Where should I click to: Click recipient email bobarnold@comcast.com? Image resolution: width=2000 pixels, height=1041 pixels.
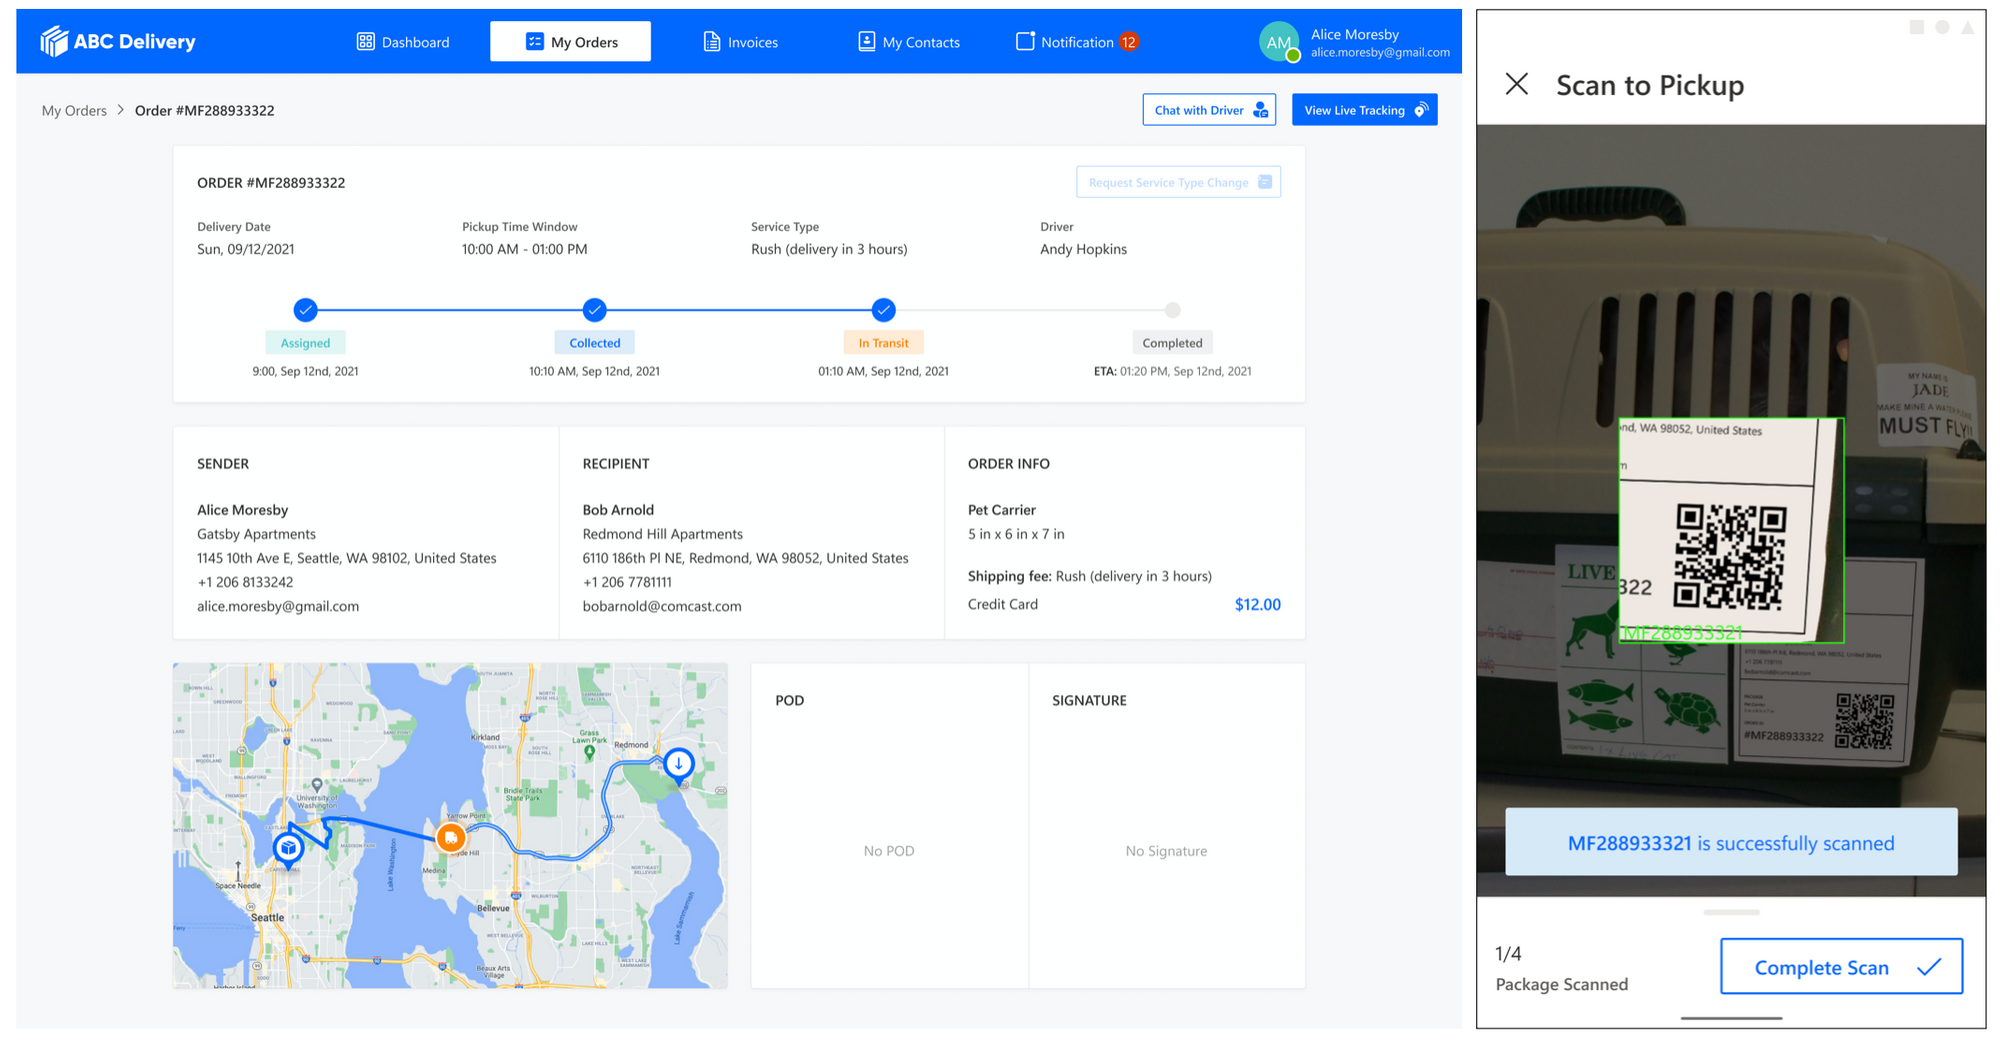point(662,606)
